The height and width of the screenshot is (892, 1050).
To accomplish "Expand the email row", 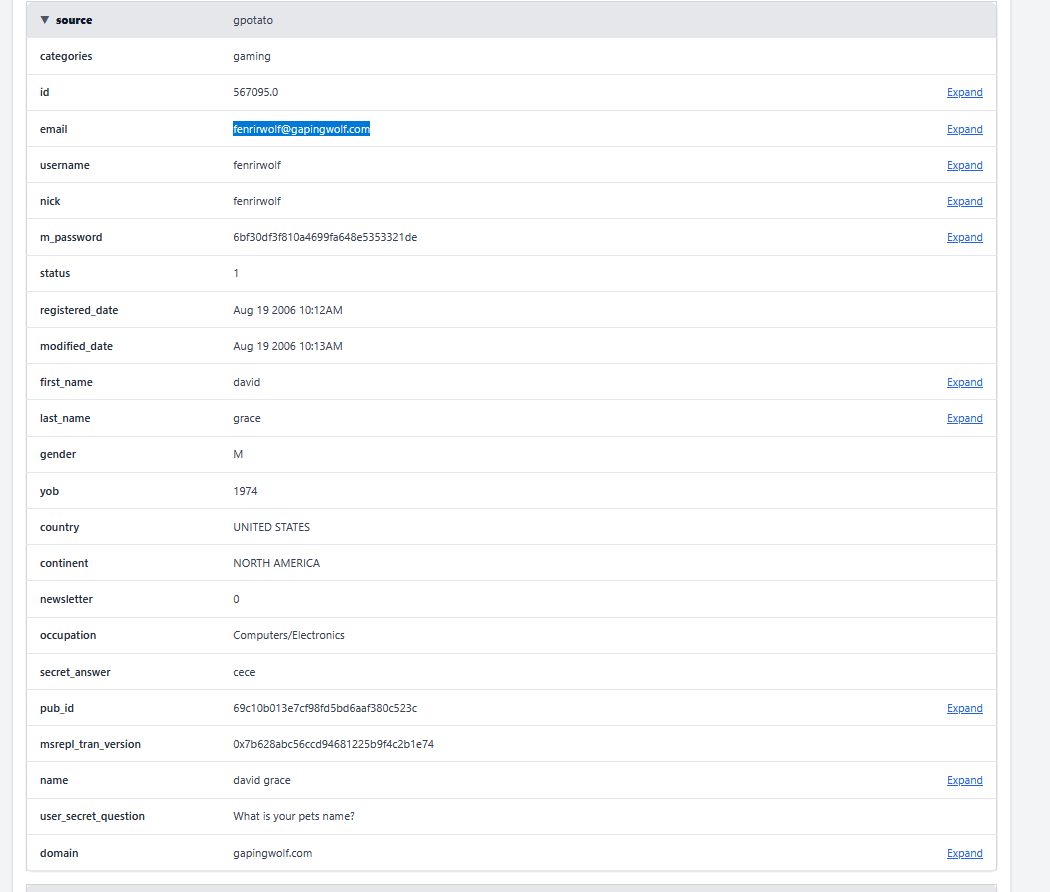I will pyautogui.click(x=964, y=129).
